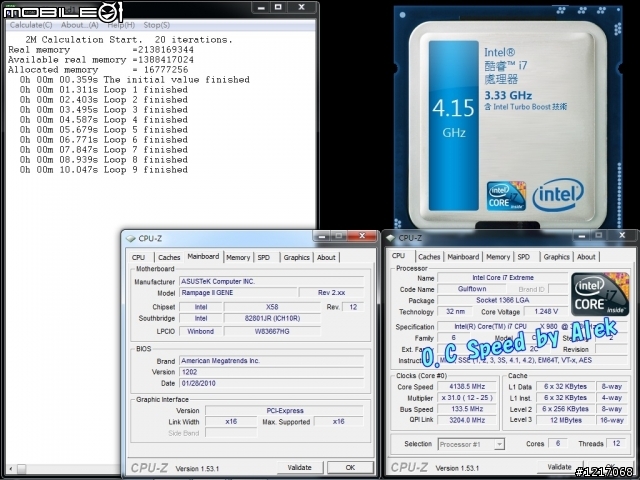Click the LPCIO value W83667HG
Screen dimensions: 640x480
[272, 331]
